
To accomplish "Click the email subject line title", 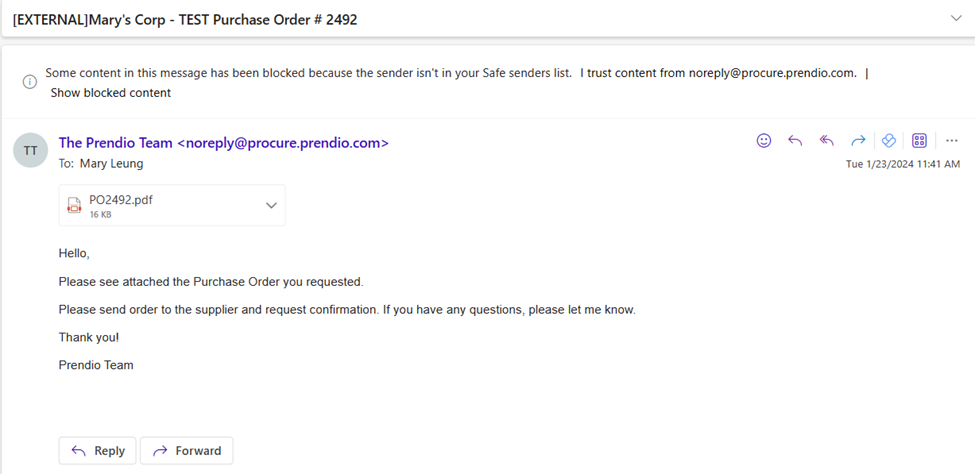I will 185,19.
